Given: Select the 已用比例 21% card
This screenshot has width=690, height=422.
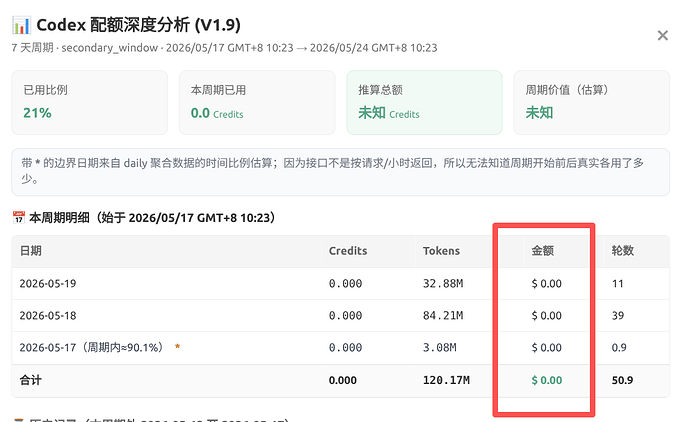Looking at the screenshot, I should [x=89, y=103].
